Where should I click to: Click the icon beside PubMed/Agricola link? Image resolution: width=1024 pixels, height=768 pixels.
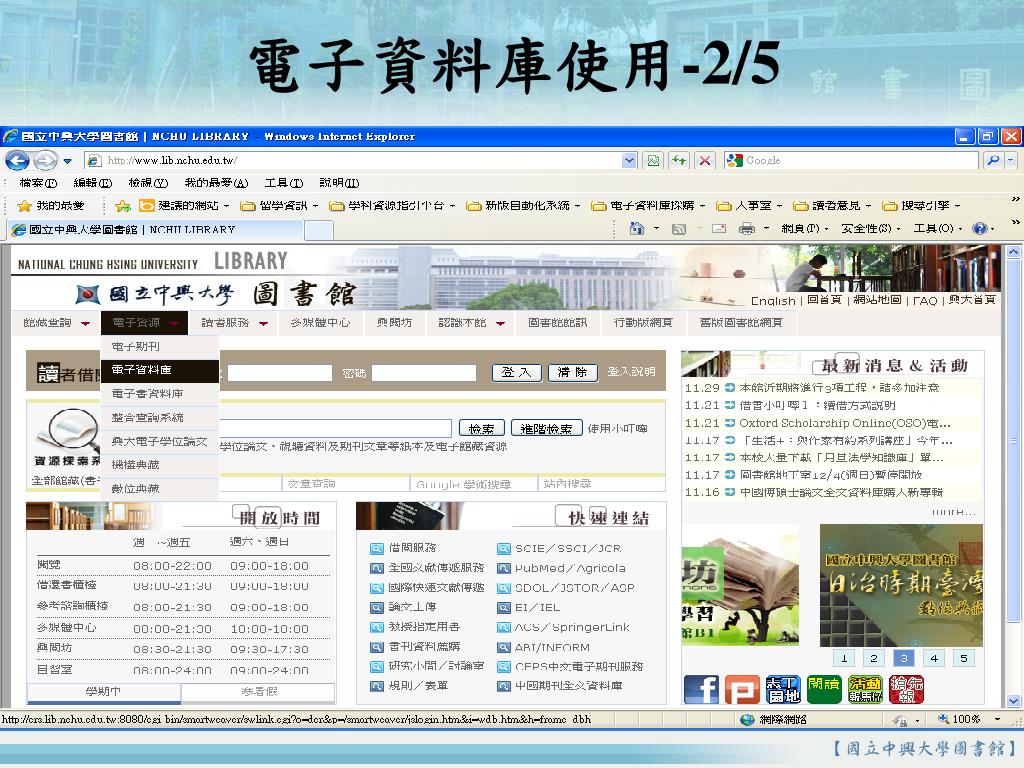pos(504,568)
